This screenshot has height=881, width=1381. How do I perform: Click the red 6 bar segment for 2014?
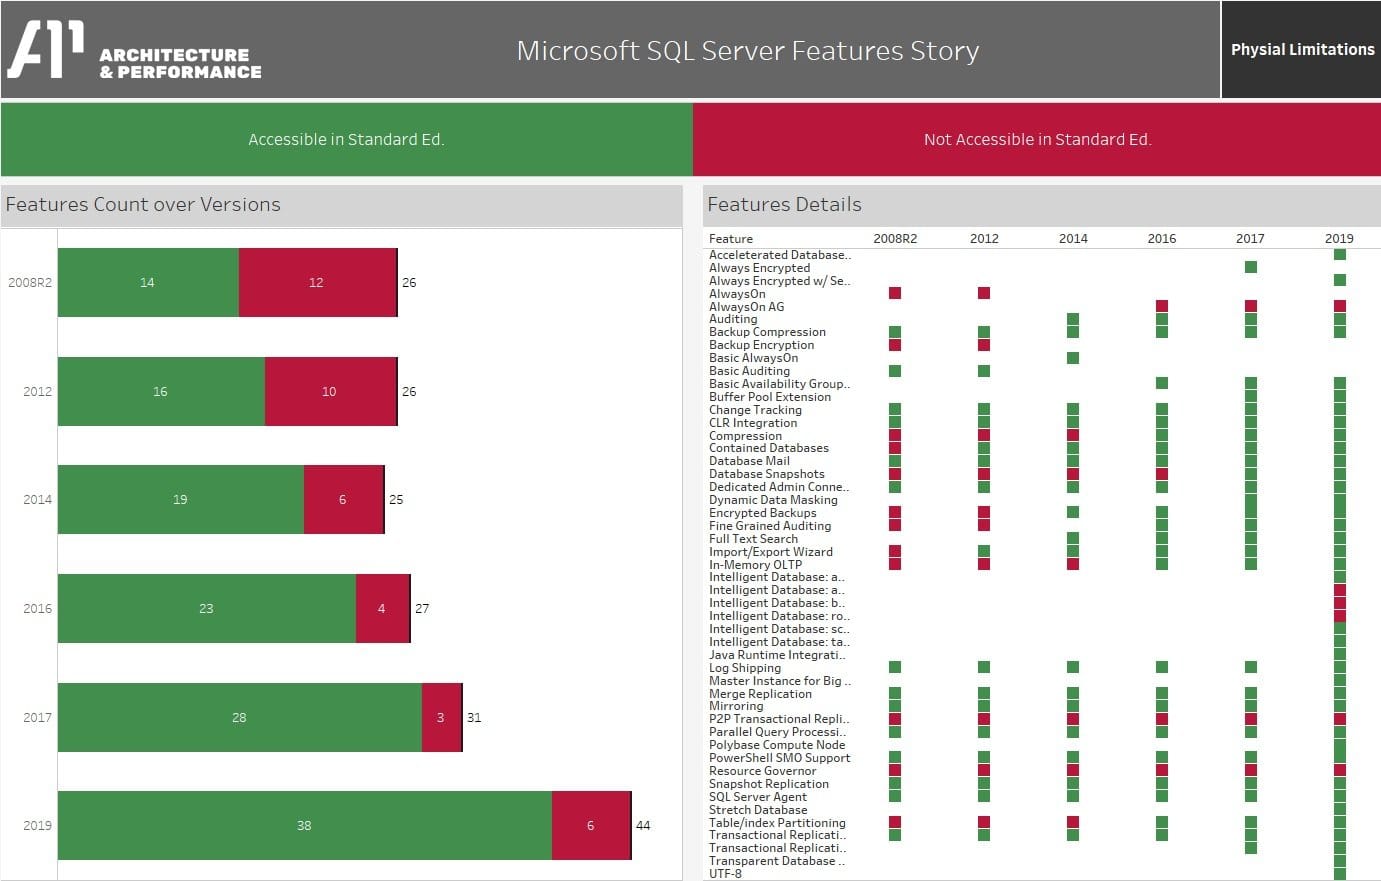[344, 499]
